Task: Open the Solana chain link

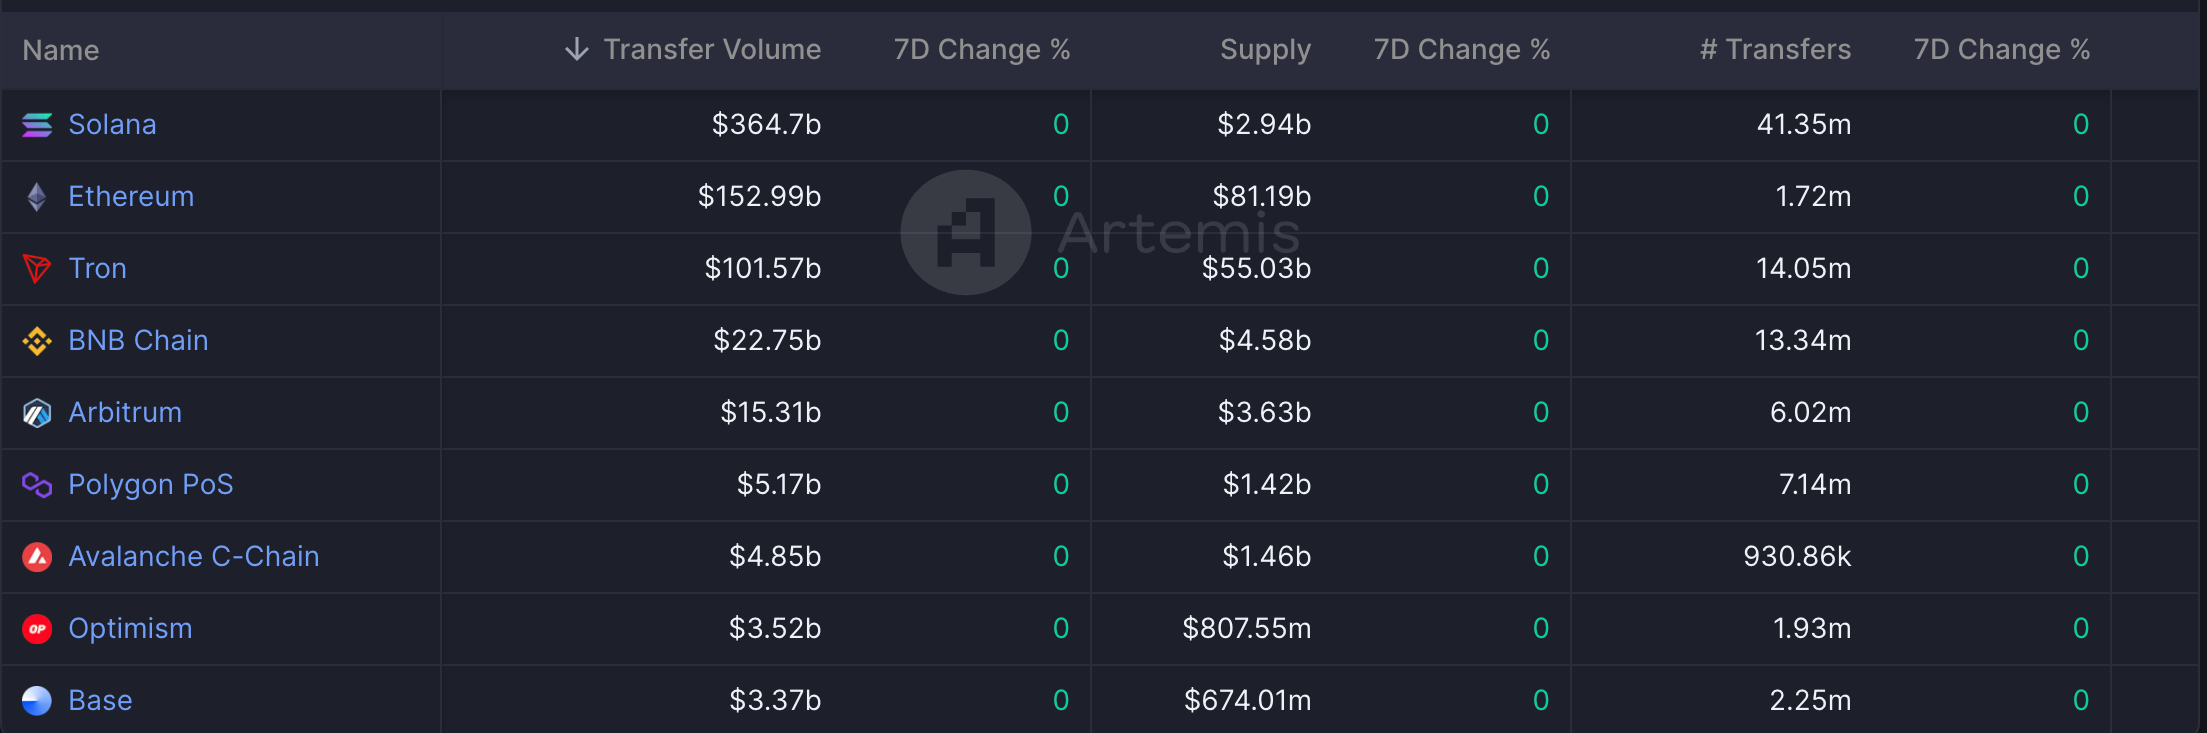Action: click(112, 125)
